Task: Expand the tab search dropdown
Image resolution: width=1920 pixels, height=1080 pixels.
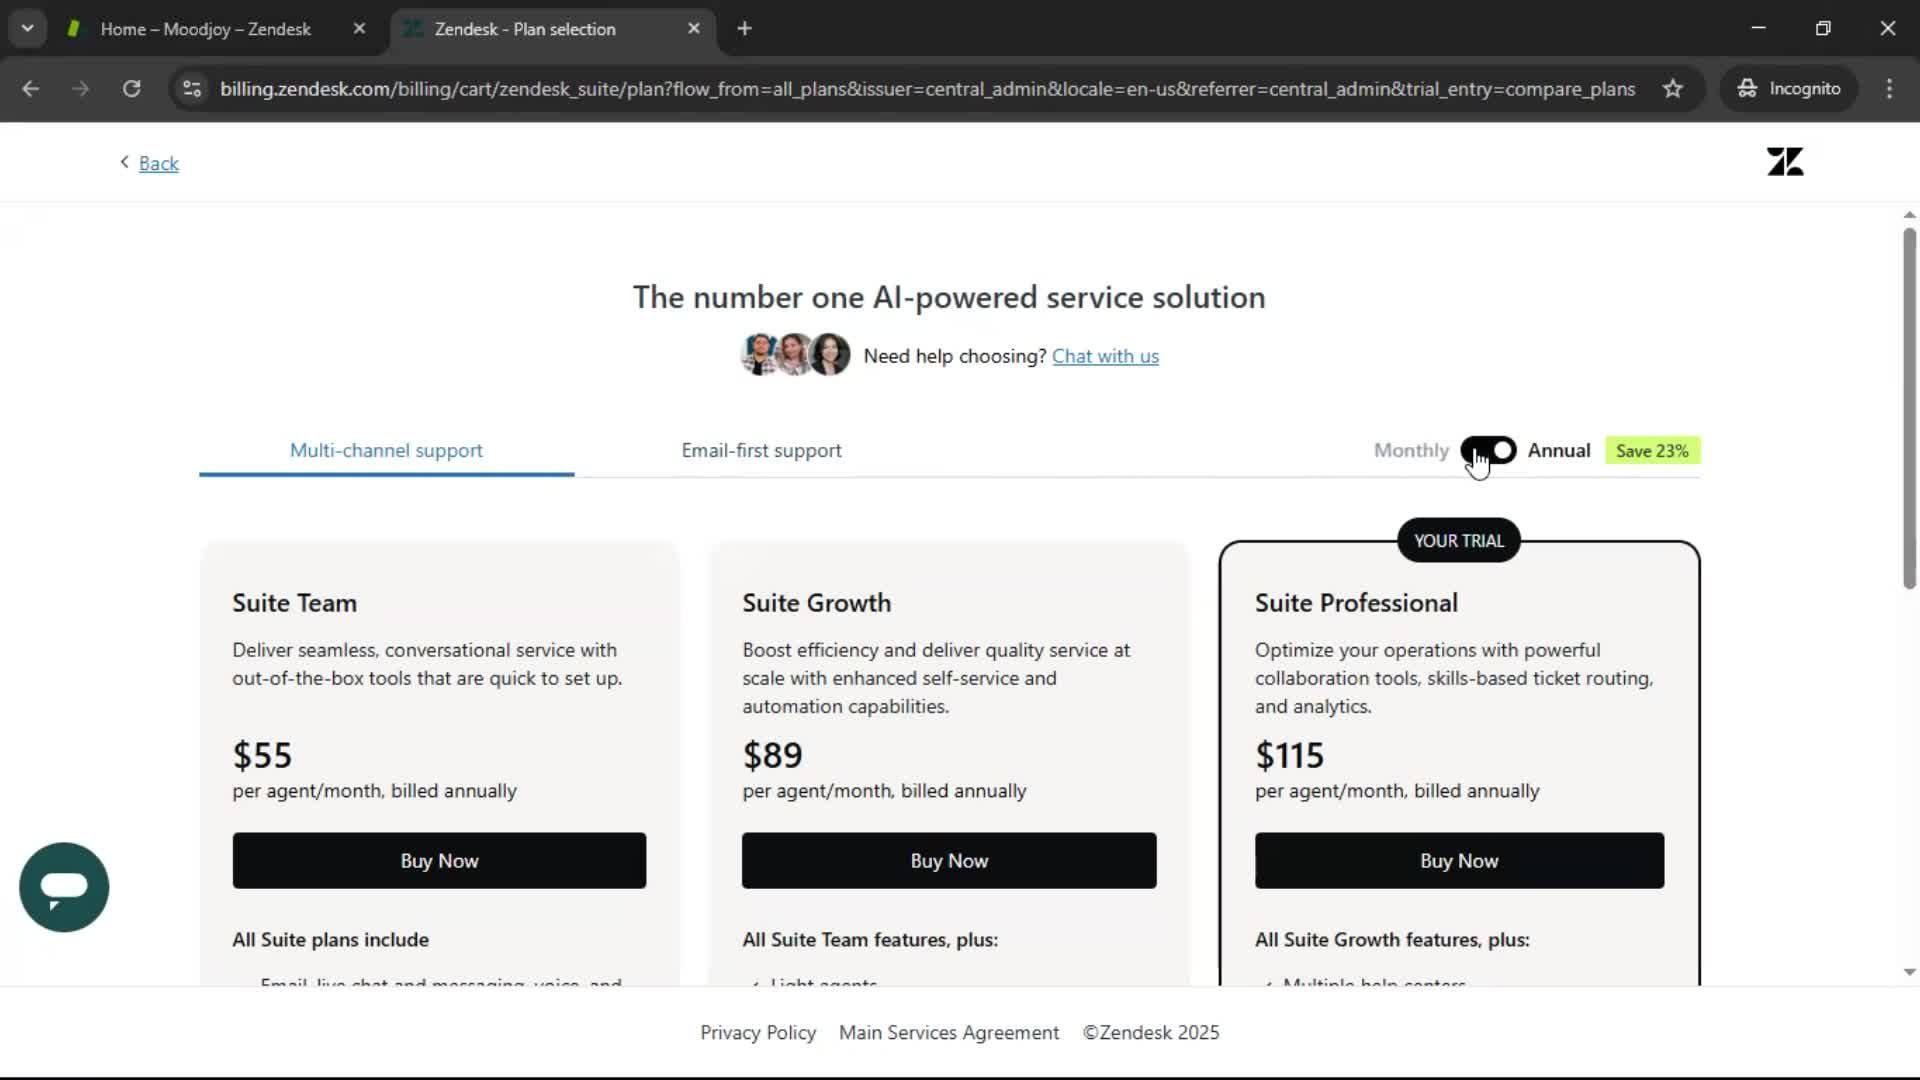Action: click(x=27, y=29)
